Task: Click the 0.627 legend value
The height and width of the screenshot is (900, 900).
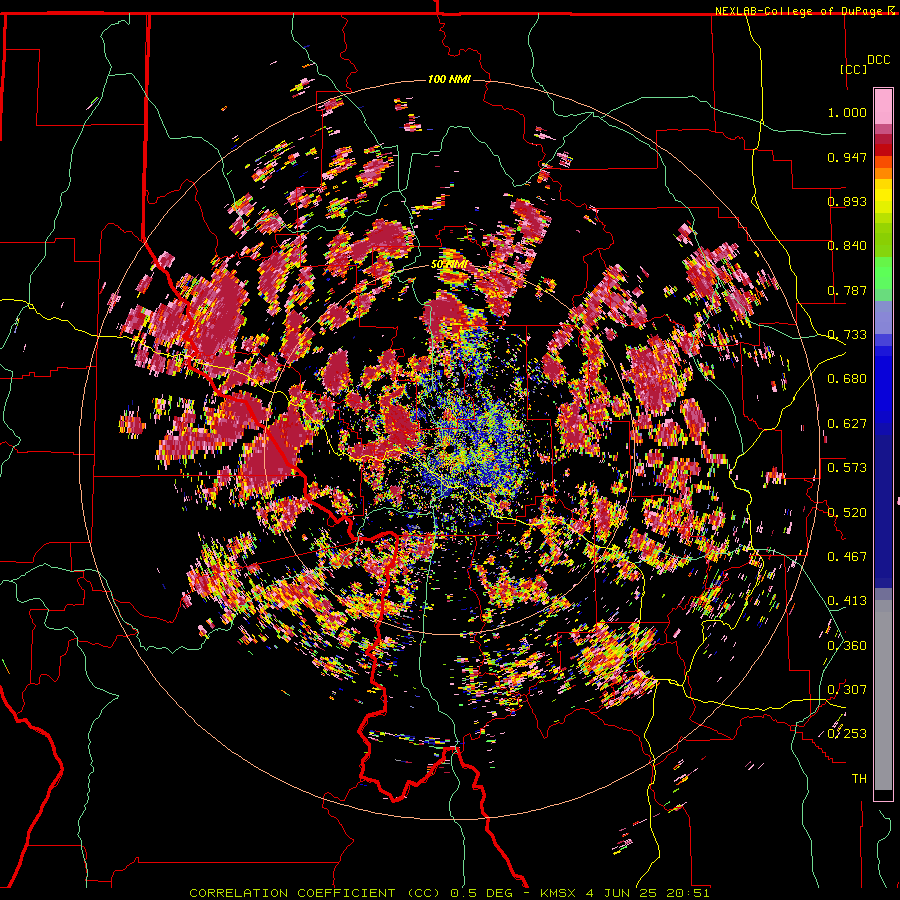Action: (847, 424)
